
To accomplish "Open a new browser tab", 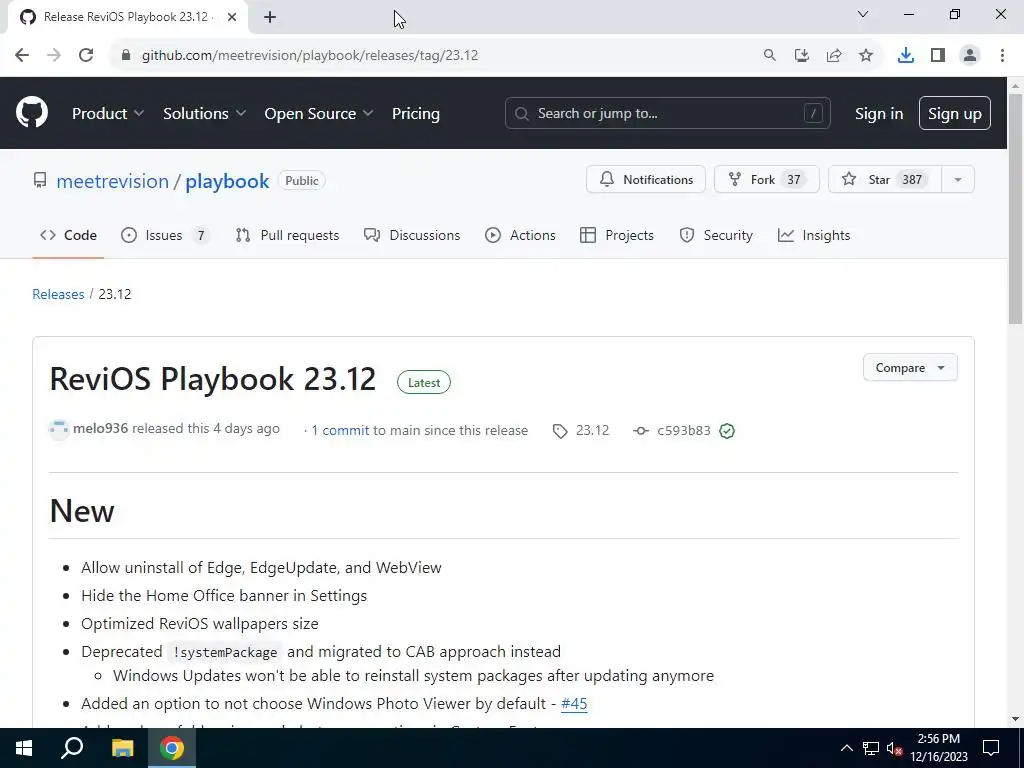I will (x=270, y=17).
